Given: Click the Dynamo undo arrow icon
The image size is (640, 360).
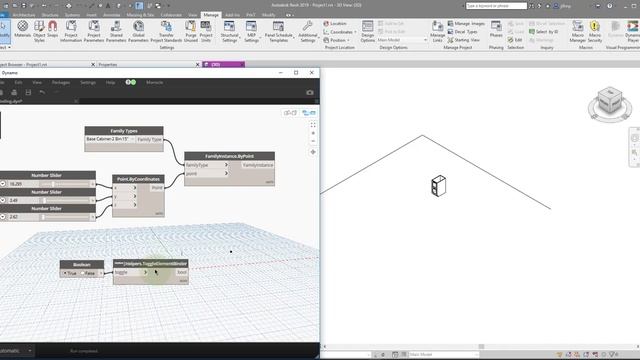Looking at the screenshot, I should (x=42, y=93).
